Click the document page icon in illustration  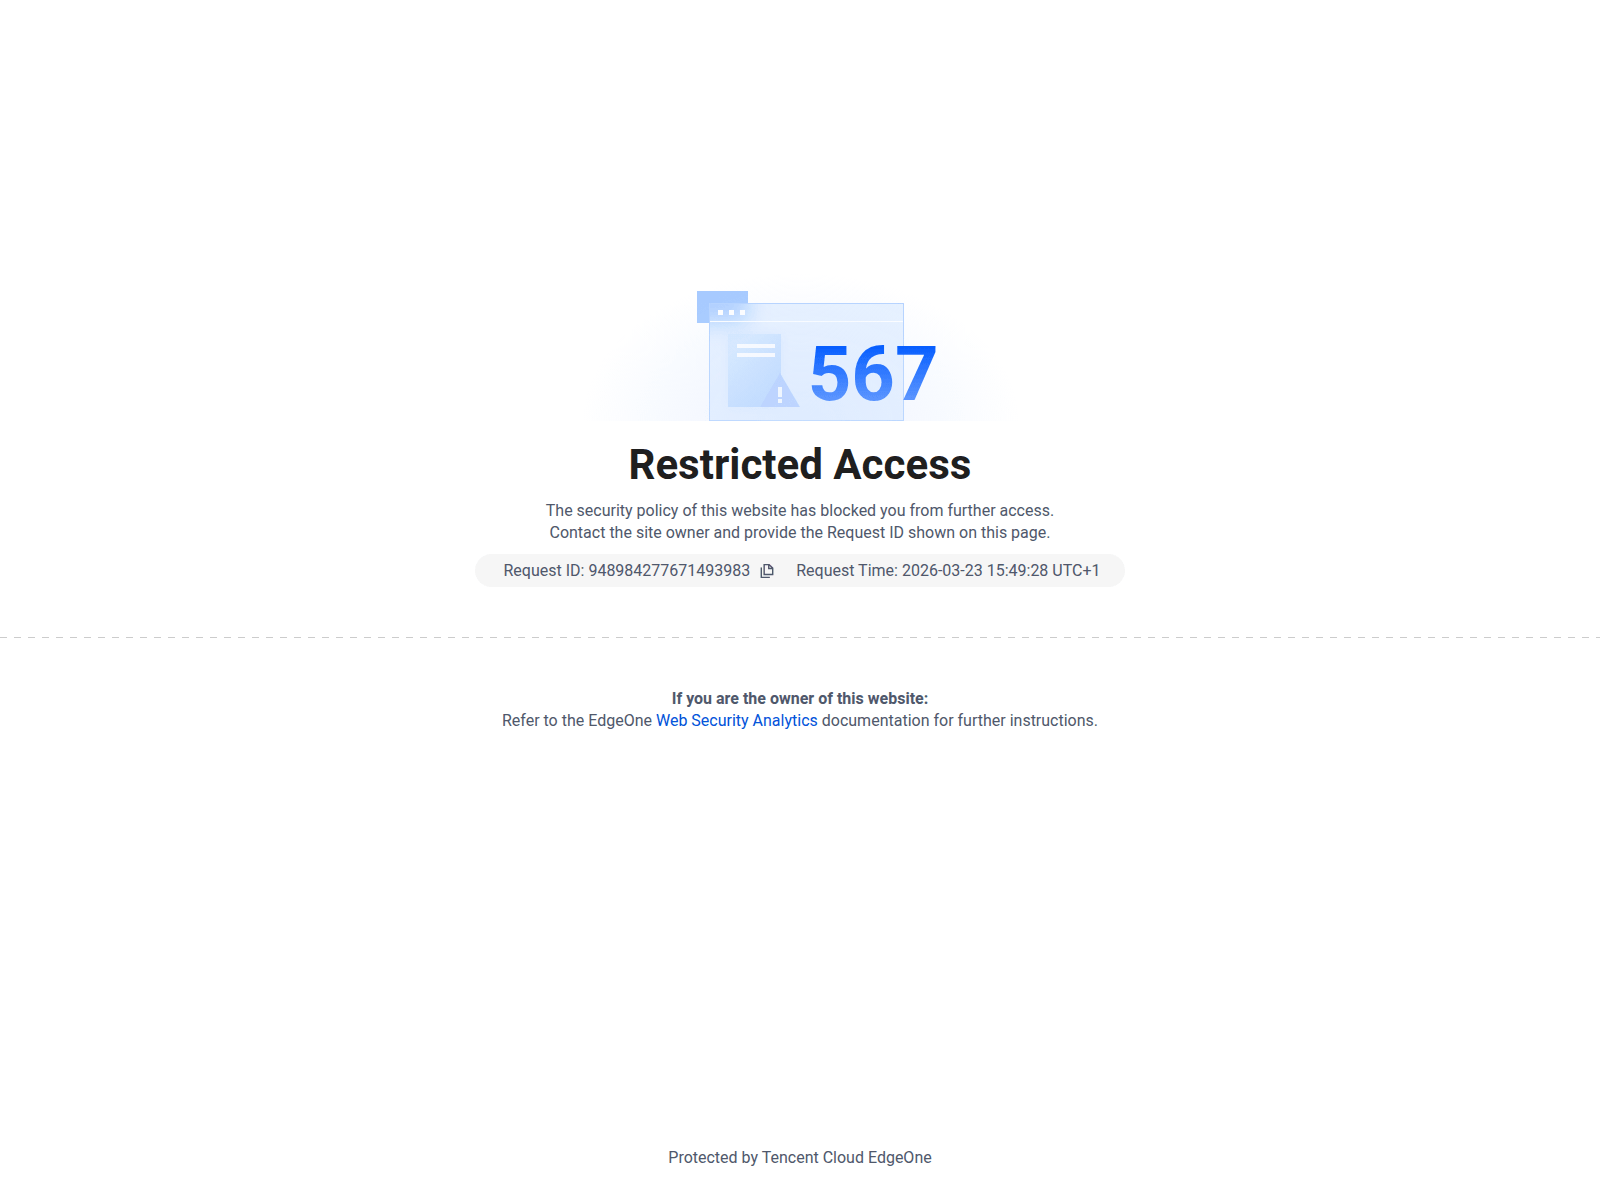click(754, 370)
